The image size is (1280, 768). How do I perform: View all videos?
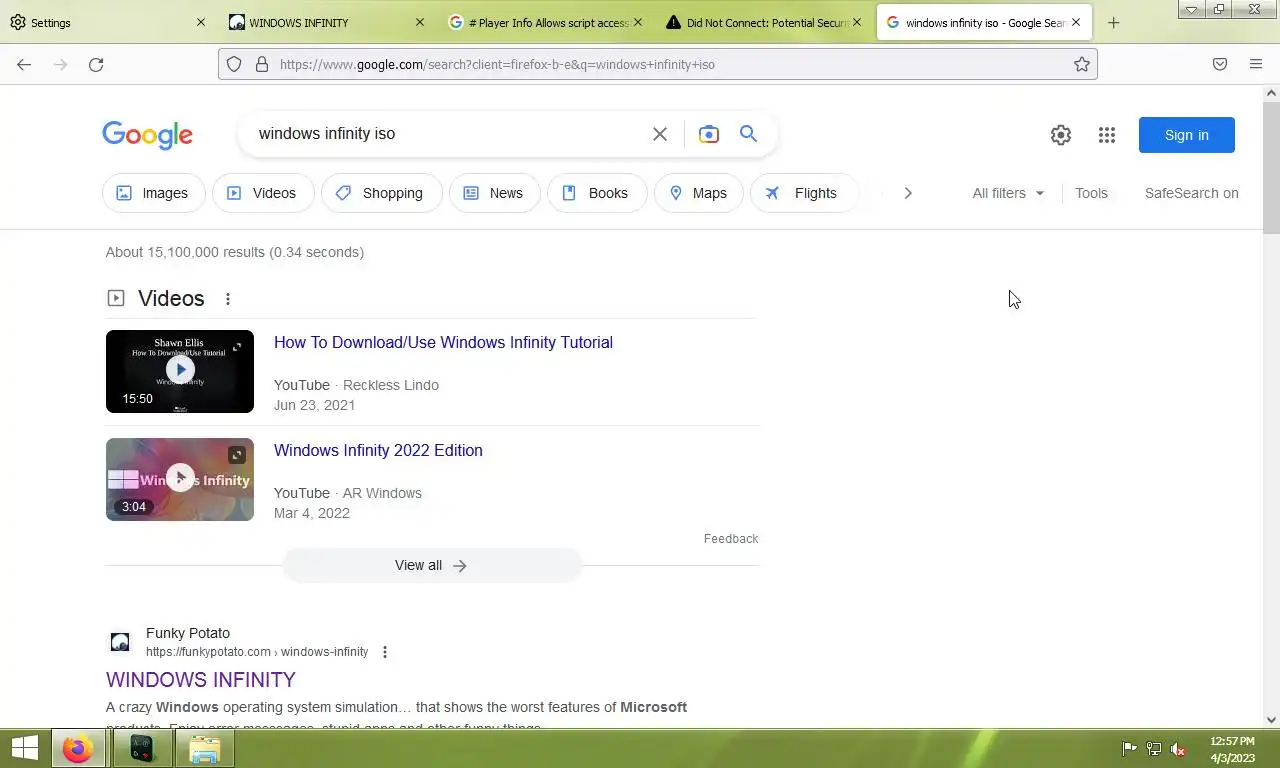(431, 565)
